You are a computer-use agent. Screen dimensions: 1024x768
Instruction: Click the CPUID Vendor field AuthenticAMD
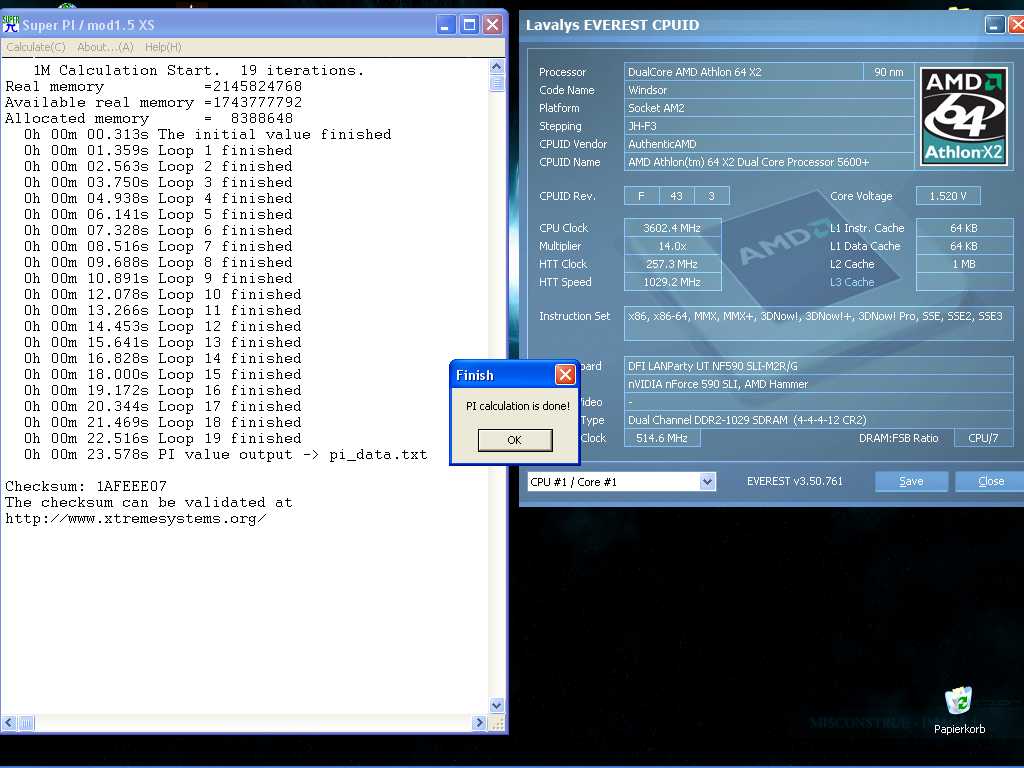coord(769,144)
